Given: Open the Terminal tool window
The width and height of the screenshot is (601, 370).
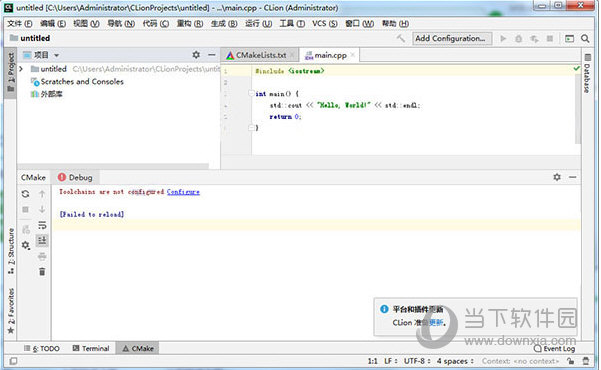Looking at the screenshot, I should [x=91, y=348].
